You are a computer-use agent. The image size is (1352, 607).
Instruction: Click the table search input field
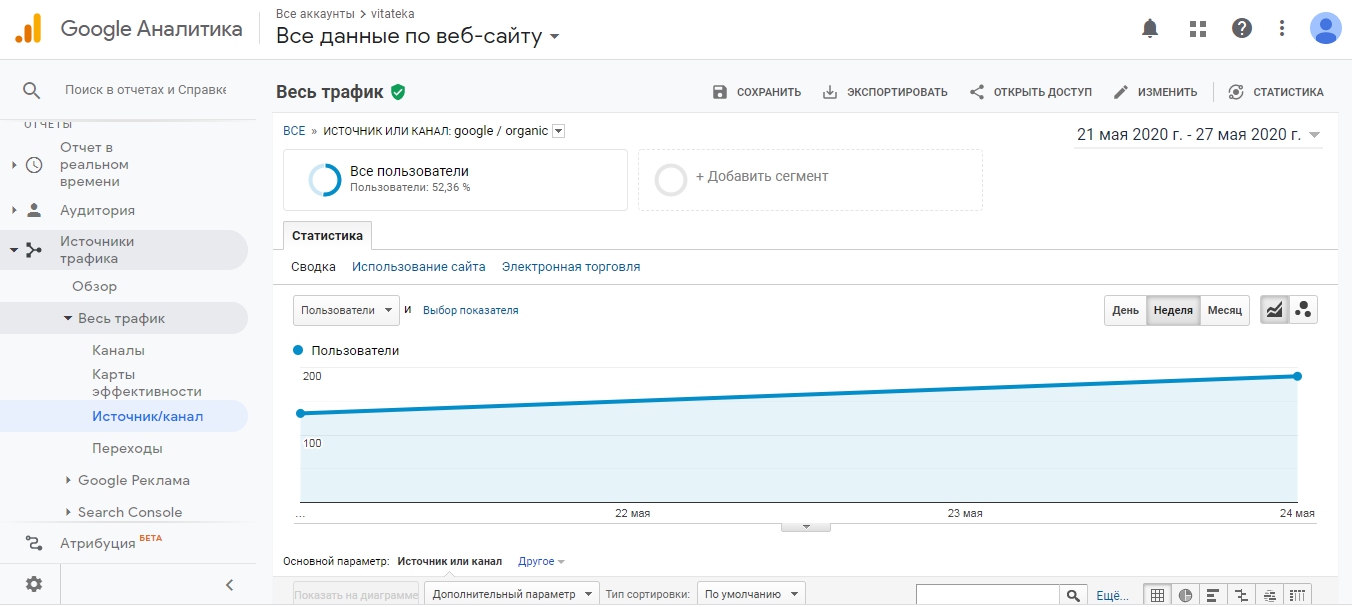point(988,595)
